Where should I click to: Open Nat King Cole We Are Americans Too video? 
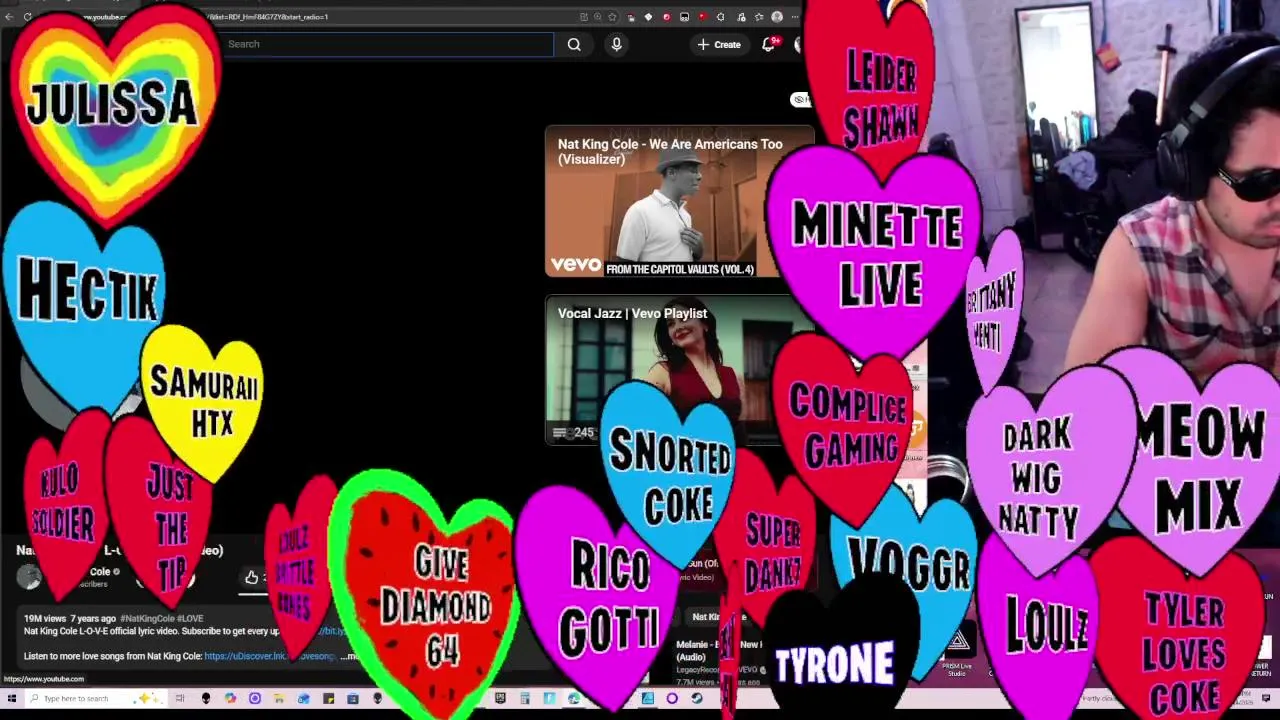(x=679, y=201)
